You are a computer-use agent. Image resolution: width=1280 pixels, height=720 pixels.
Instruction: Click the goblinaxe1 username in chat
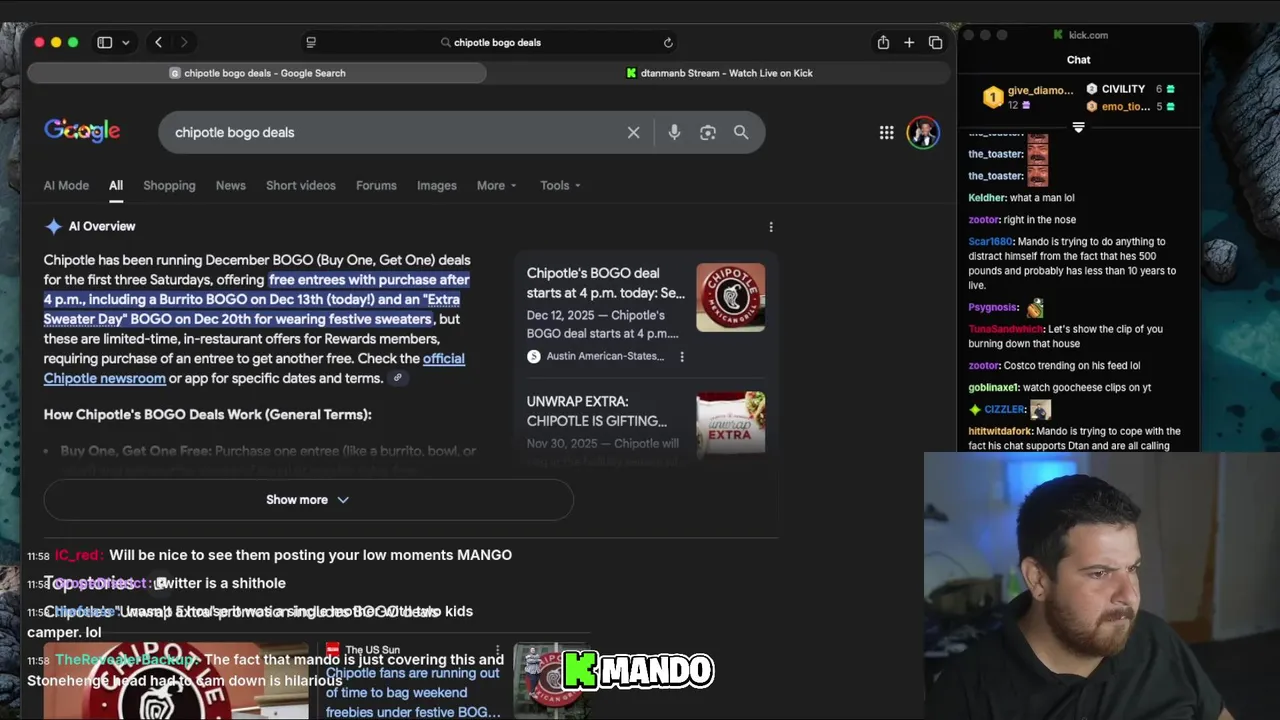coord(994,387)
